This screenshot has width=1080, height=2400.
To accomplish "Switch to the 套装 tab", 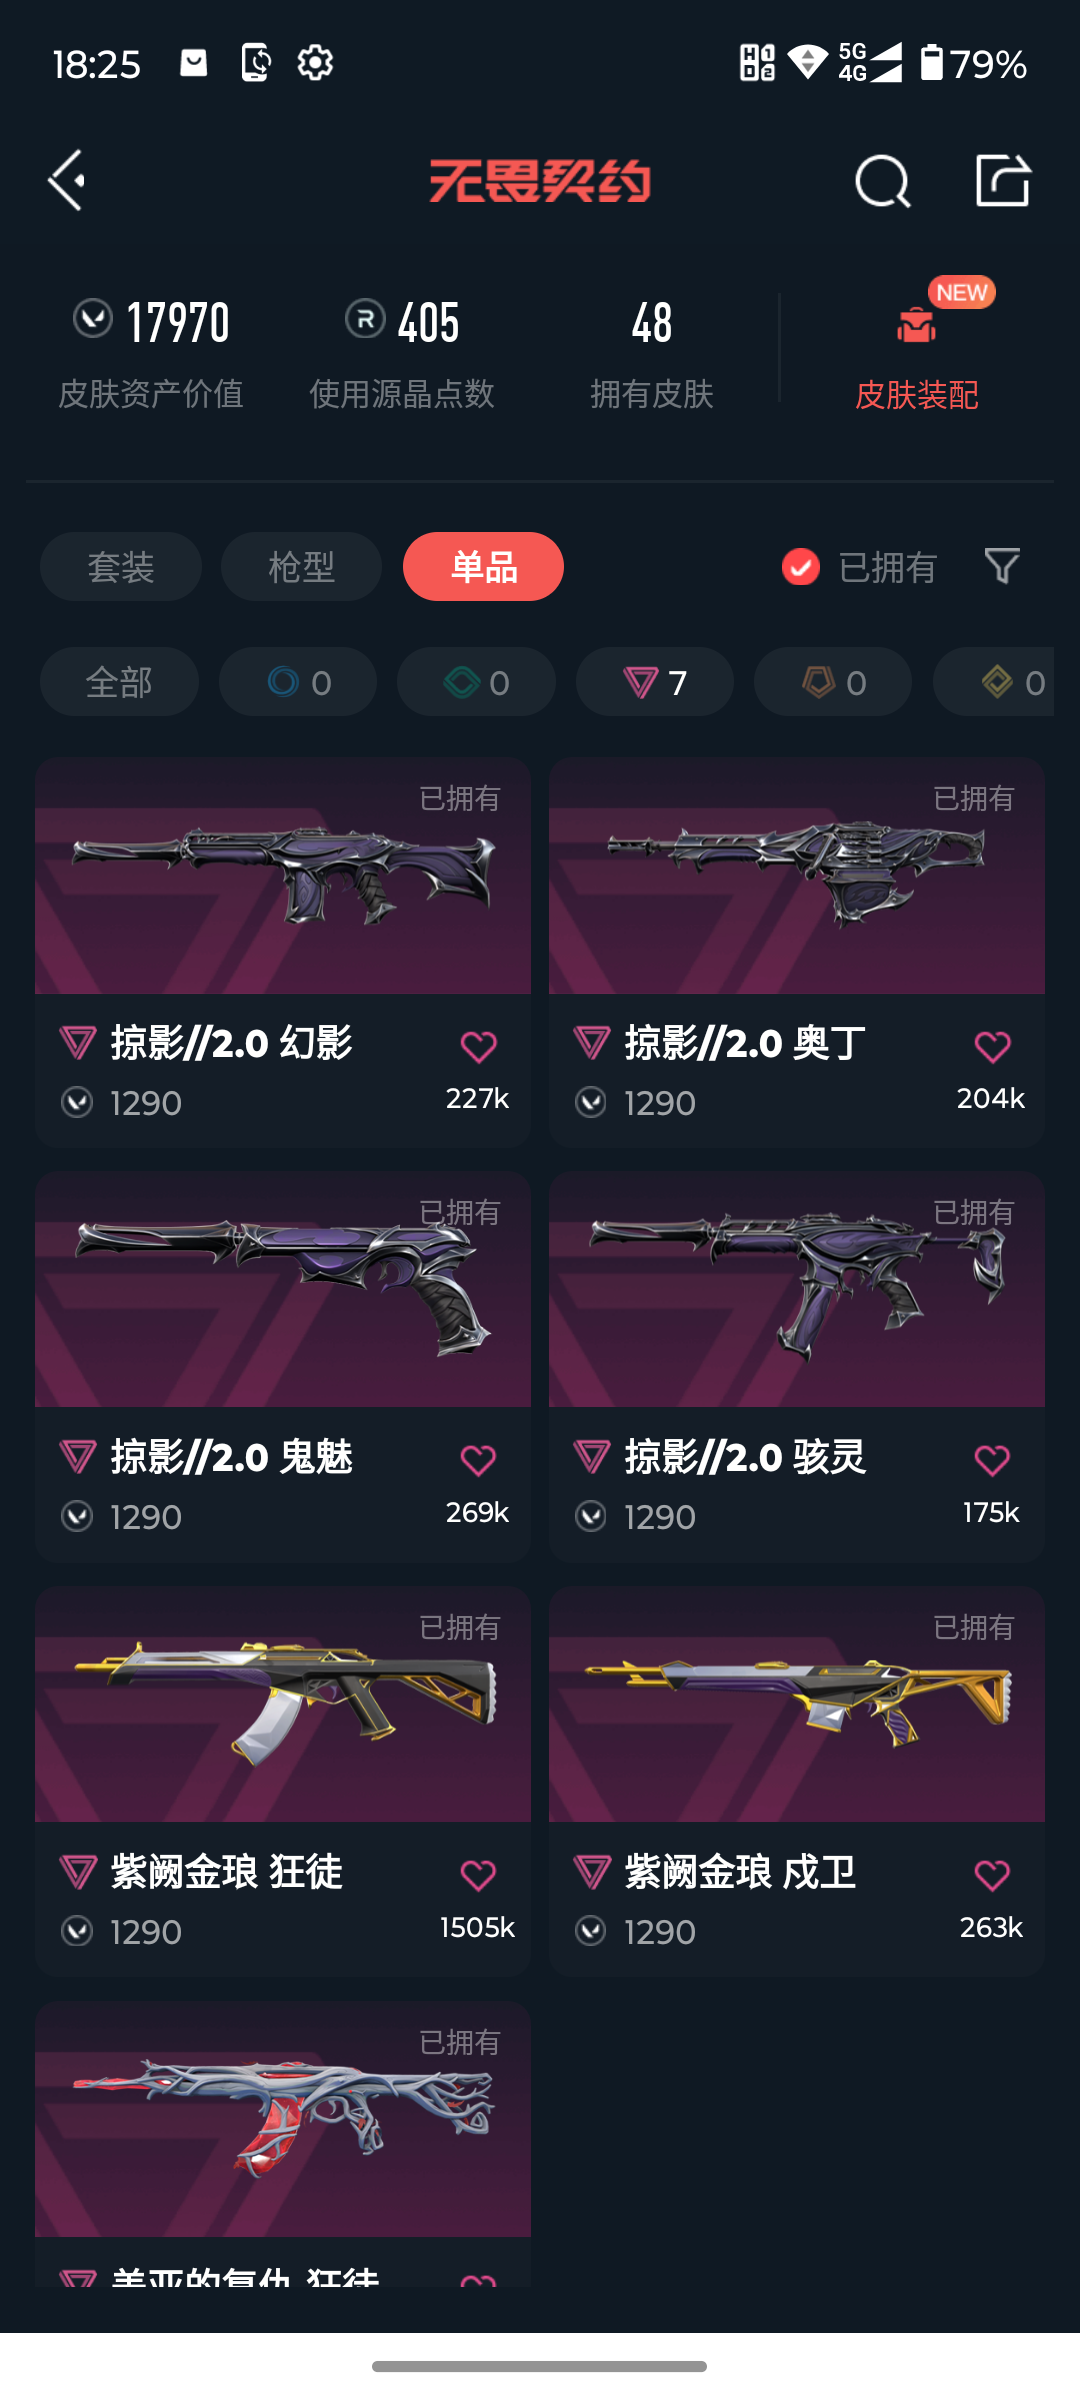I will 121,567.
